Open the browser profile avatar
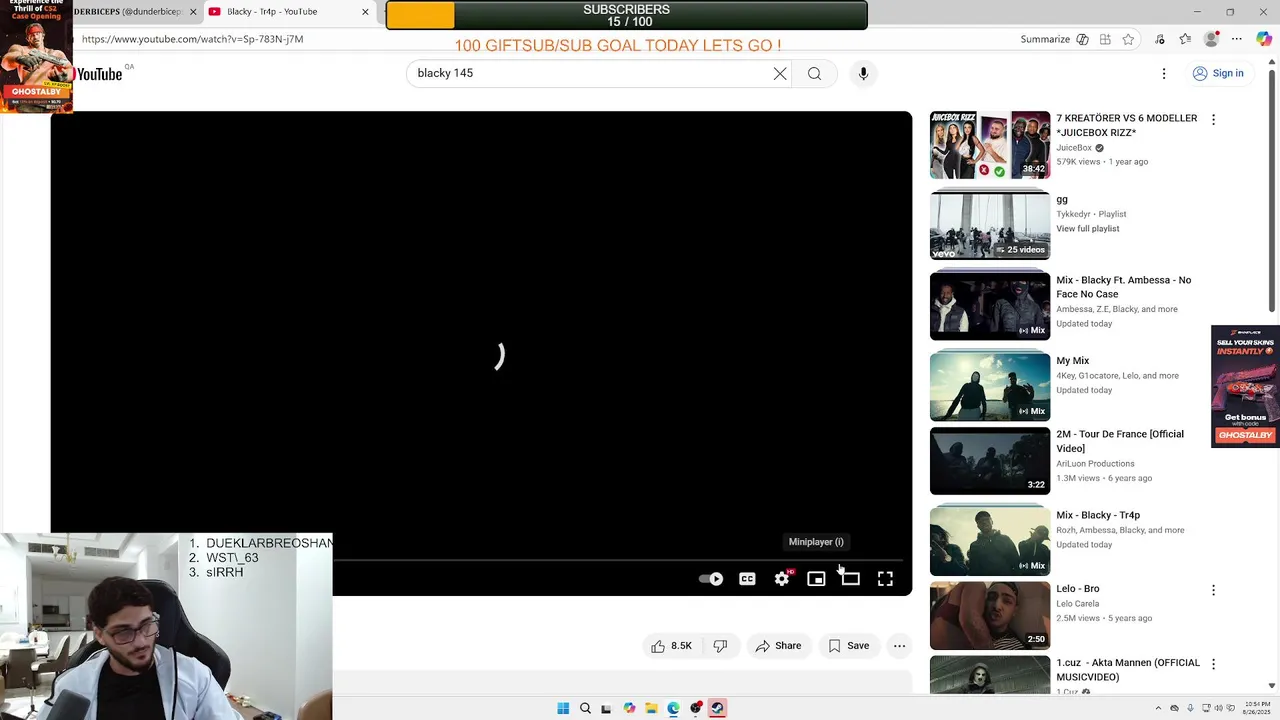The width and height of the screenshot is (1280, 720). pyautogui.click(x=1211, y=39)
